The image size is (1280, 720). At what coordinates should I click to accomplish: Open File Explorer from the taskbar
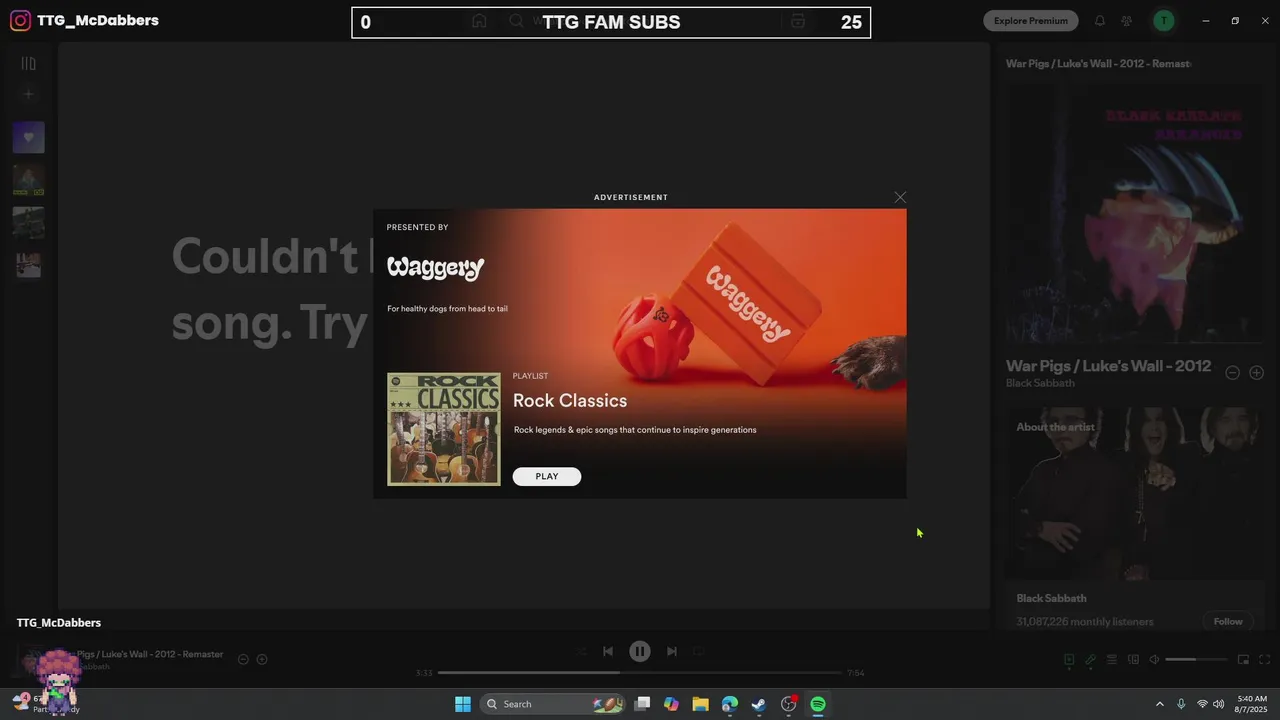(700, 704)
